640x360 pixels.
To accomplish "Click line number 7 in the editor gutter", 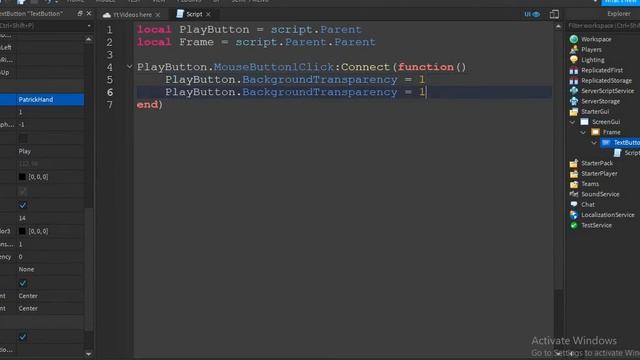I will coord(109,105).
